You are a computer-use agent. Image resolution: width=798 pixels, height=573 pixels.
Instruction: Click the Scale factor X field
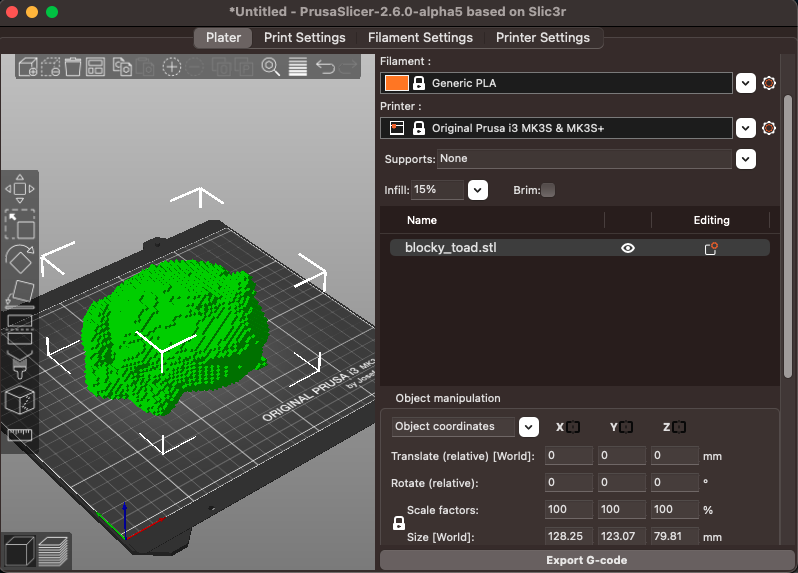tap(568, 509)
